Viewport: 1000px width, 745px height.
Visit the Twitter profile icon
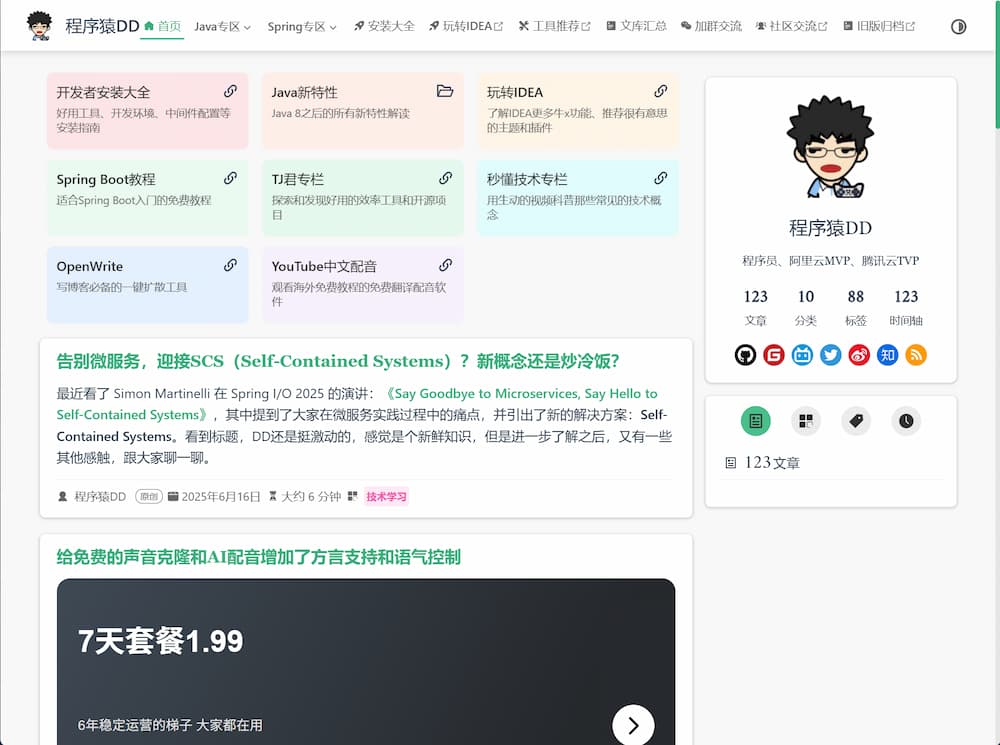(831, 355)
